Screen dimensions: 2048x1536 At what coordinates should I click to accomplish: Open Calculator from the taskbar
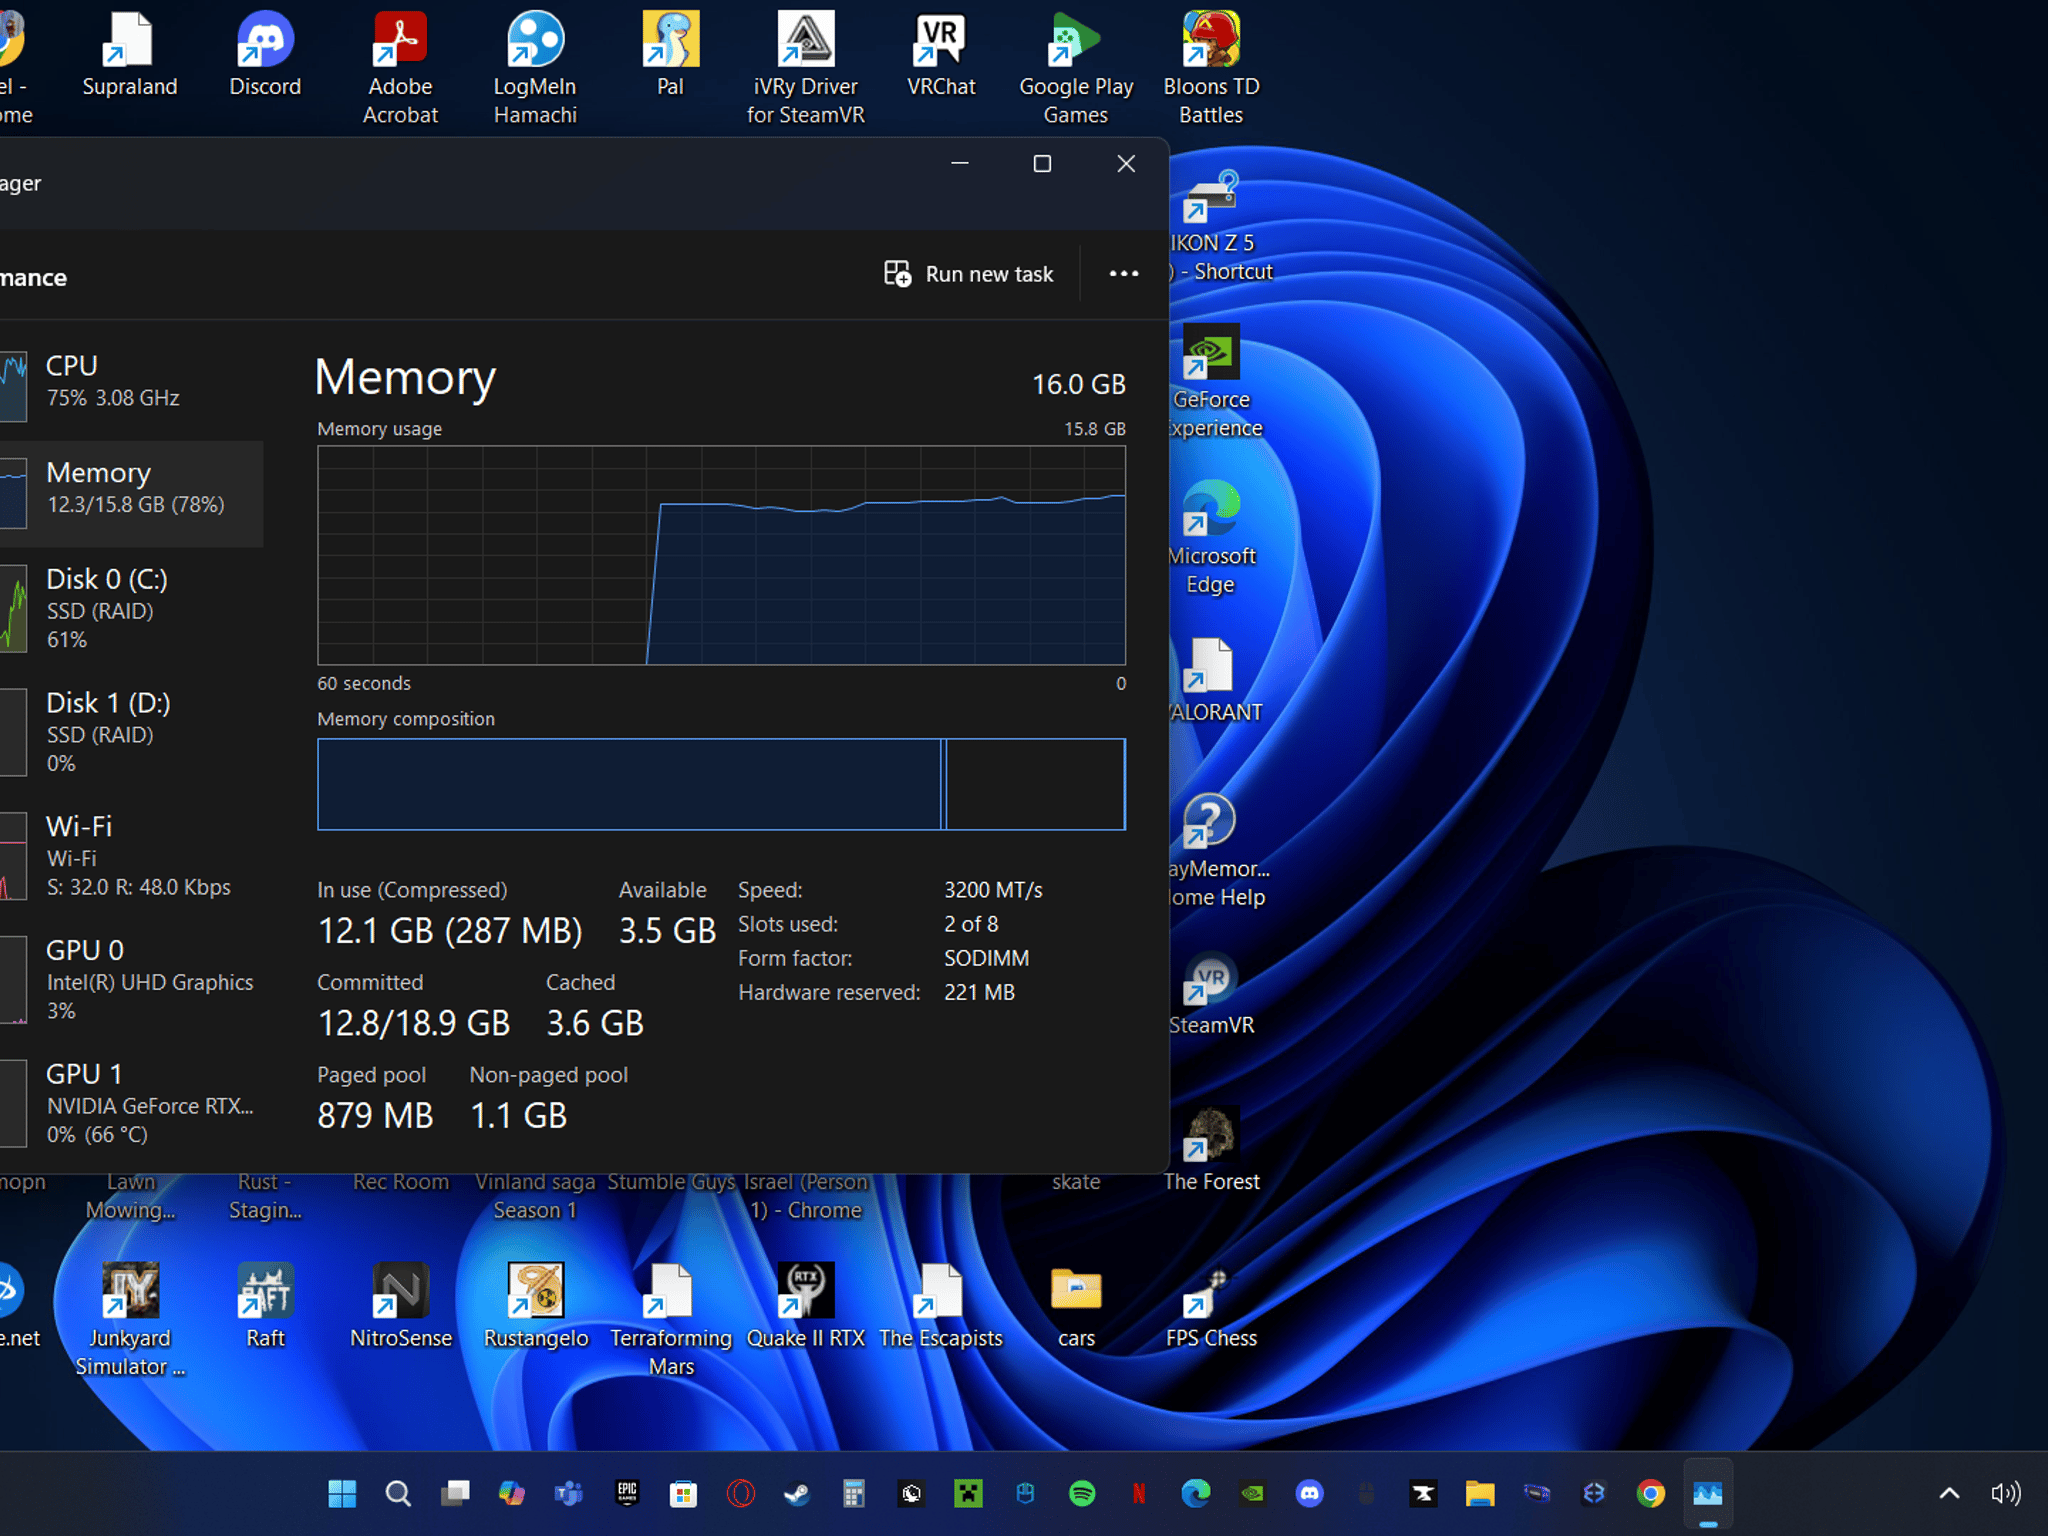[x=853, y=1493]
